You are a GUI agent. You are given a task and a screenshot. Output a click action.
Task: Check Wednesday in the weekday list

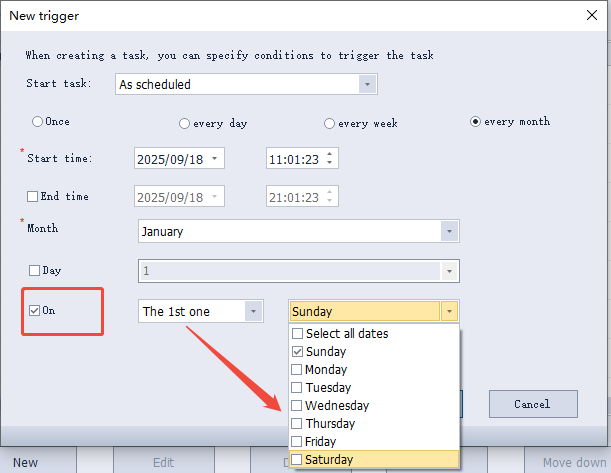point(297,406)
